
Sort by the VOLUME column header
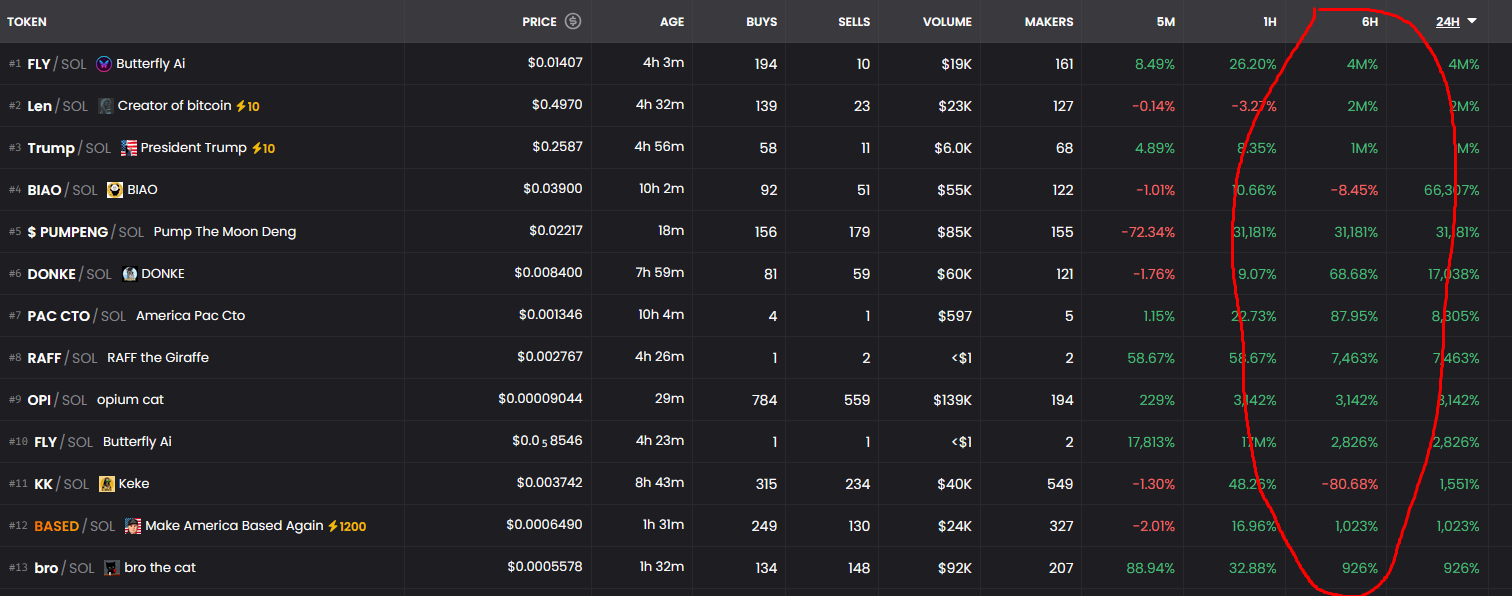947,22
